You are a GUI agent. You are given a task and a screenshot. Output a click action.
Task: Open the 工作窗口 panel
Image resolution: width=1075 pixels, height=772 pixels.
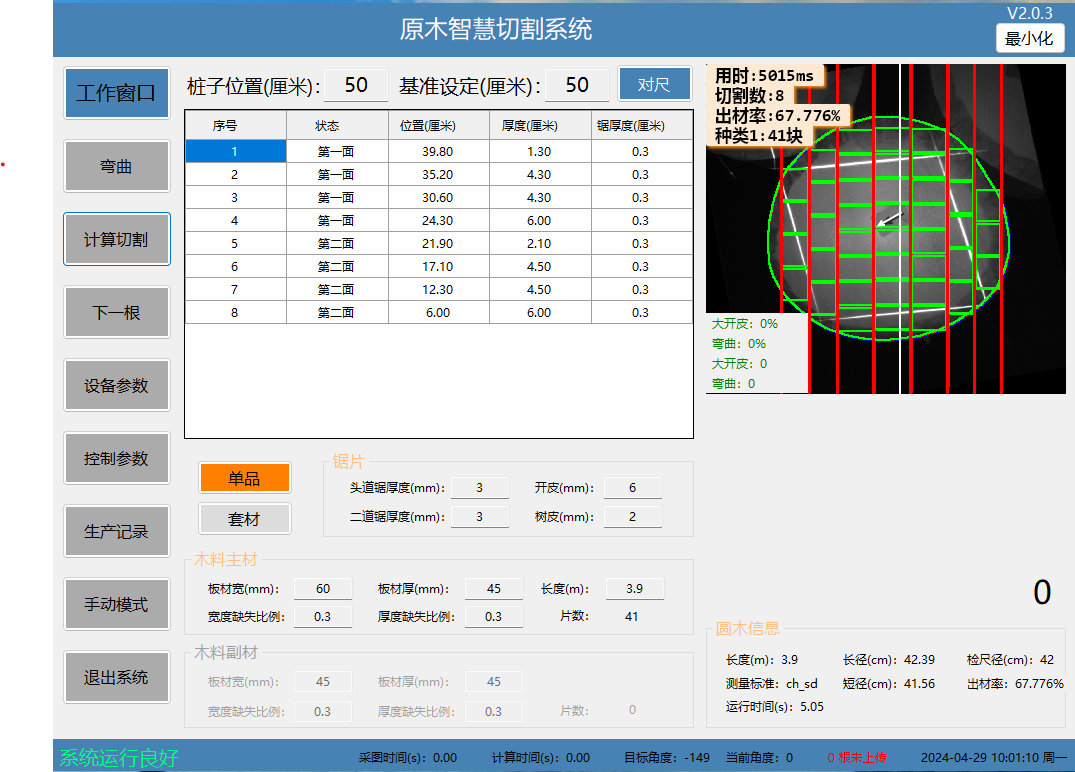coord(116,94)
